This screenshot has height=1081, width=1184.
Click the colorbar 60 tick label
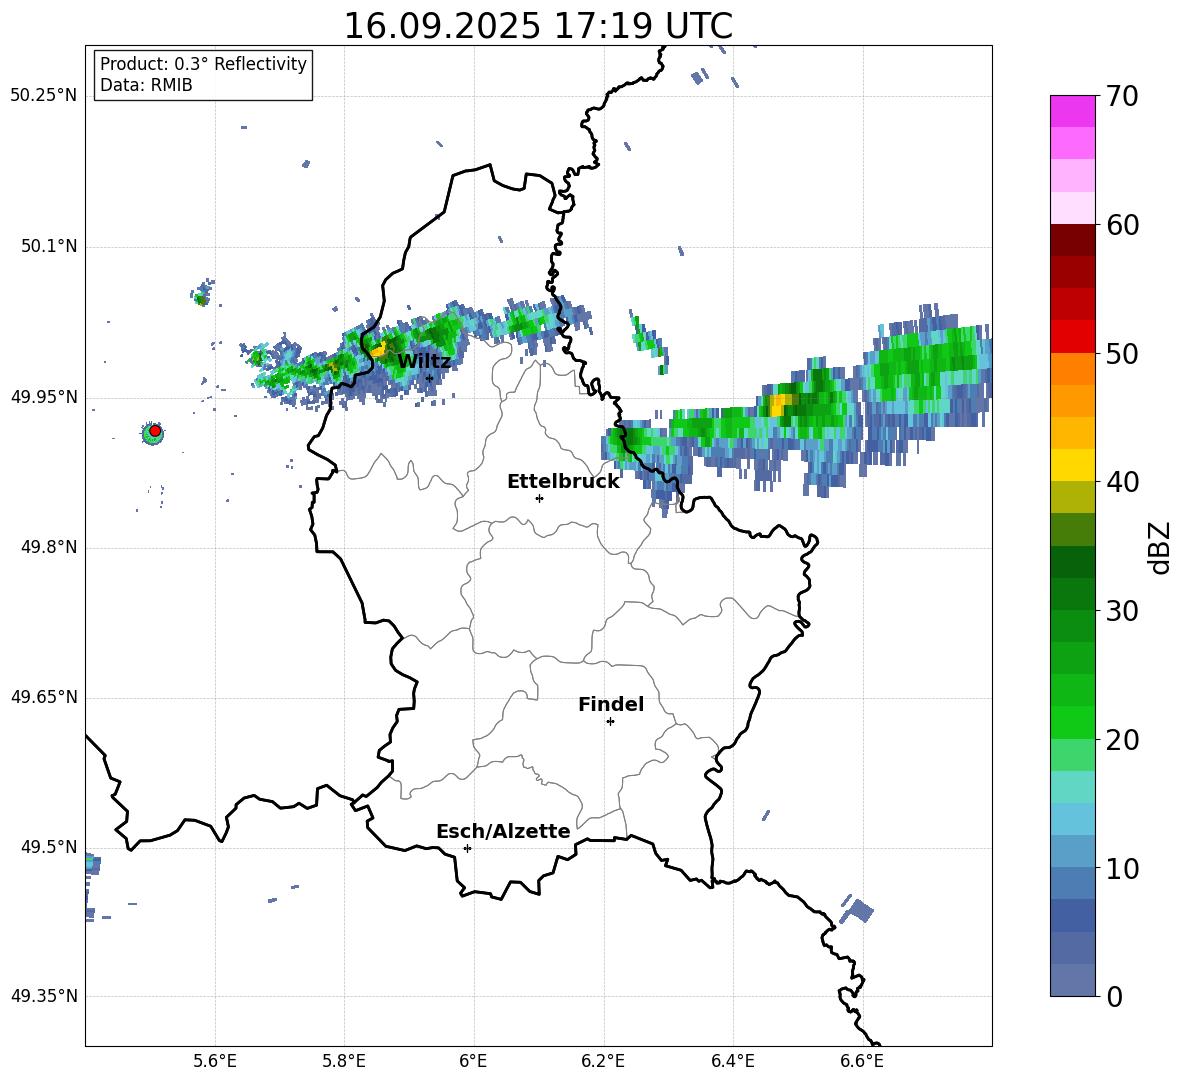point(1122,225)
